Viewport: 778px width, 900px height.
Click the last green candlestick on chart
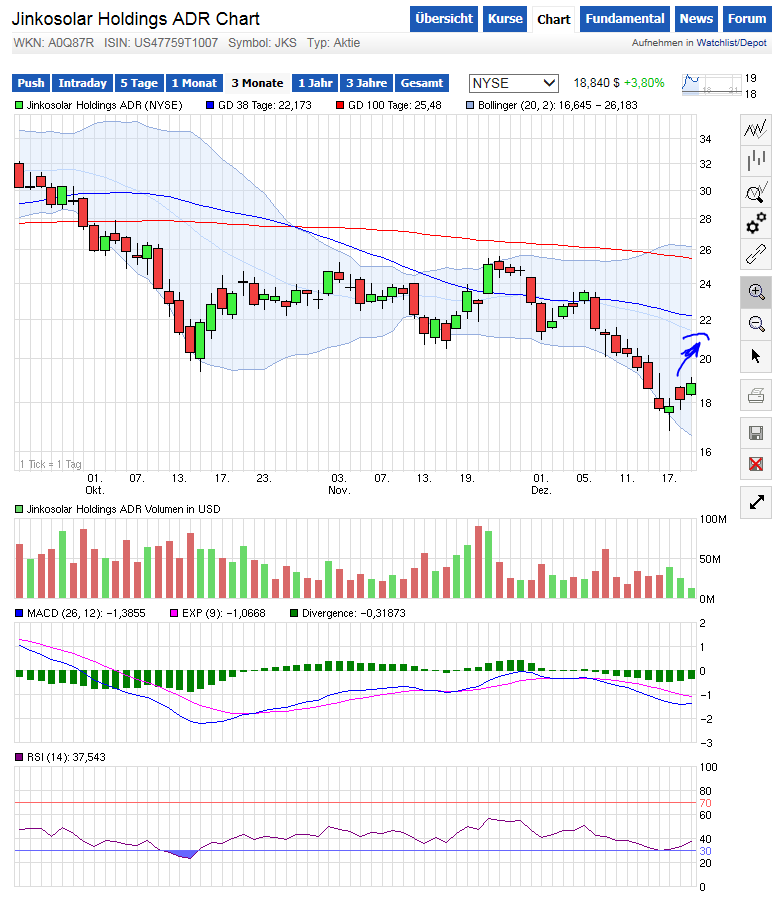691,389
